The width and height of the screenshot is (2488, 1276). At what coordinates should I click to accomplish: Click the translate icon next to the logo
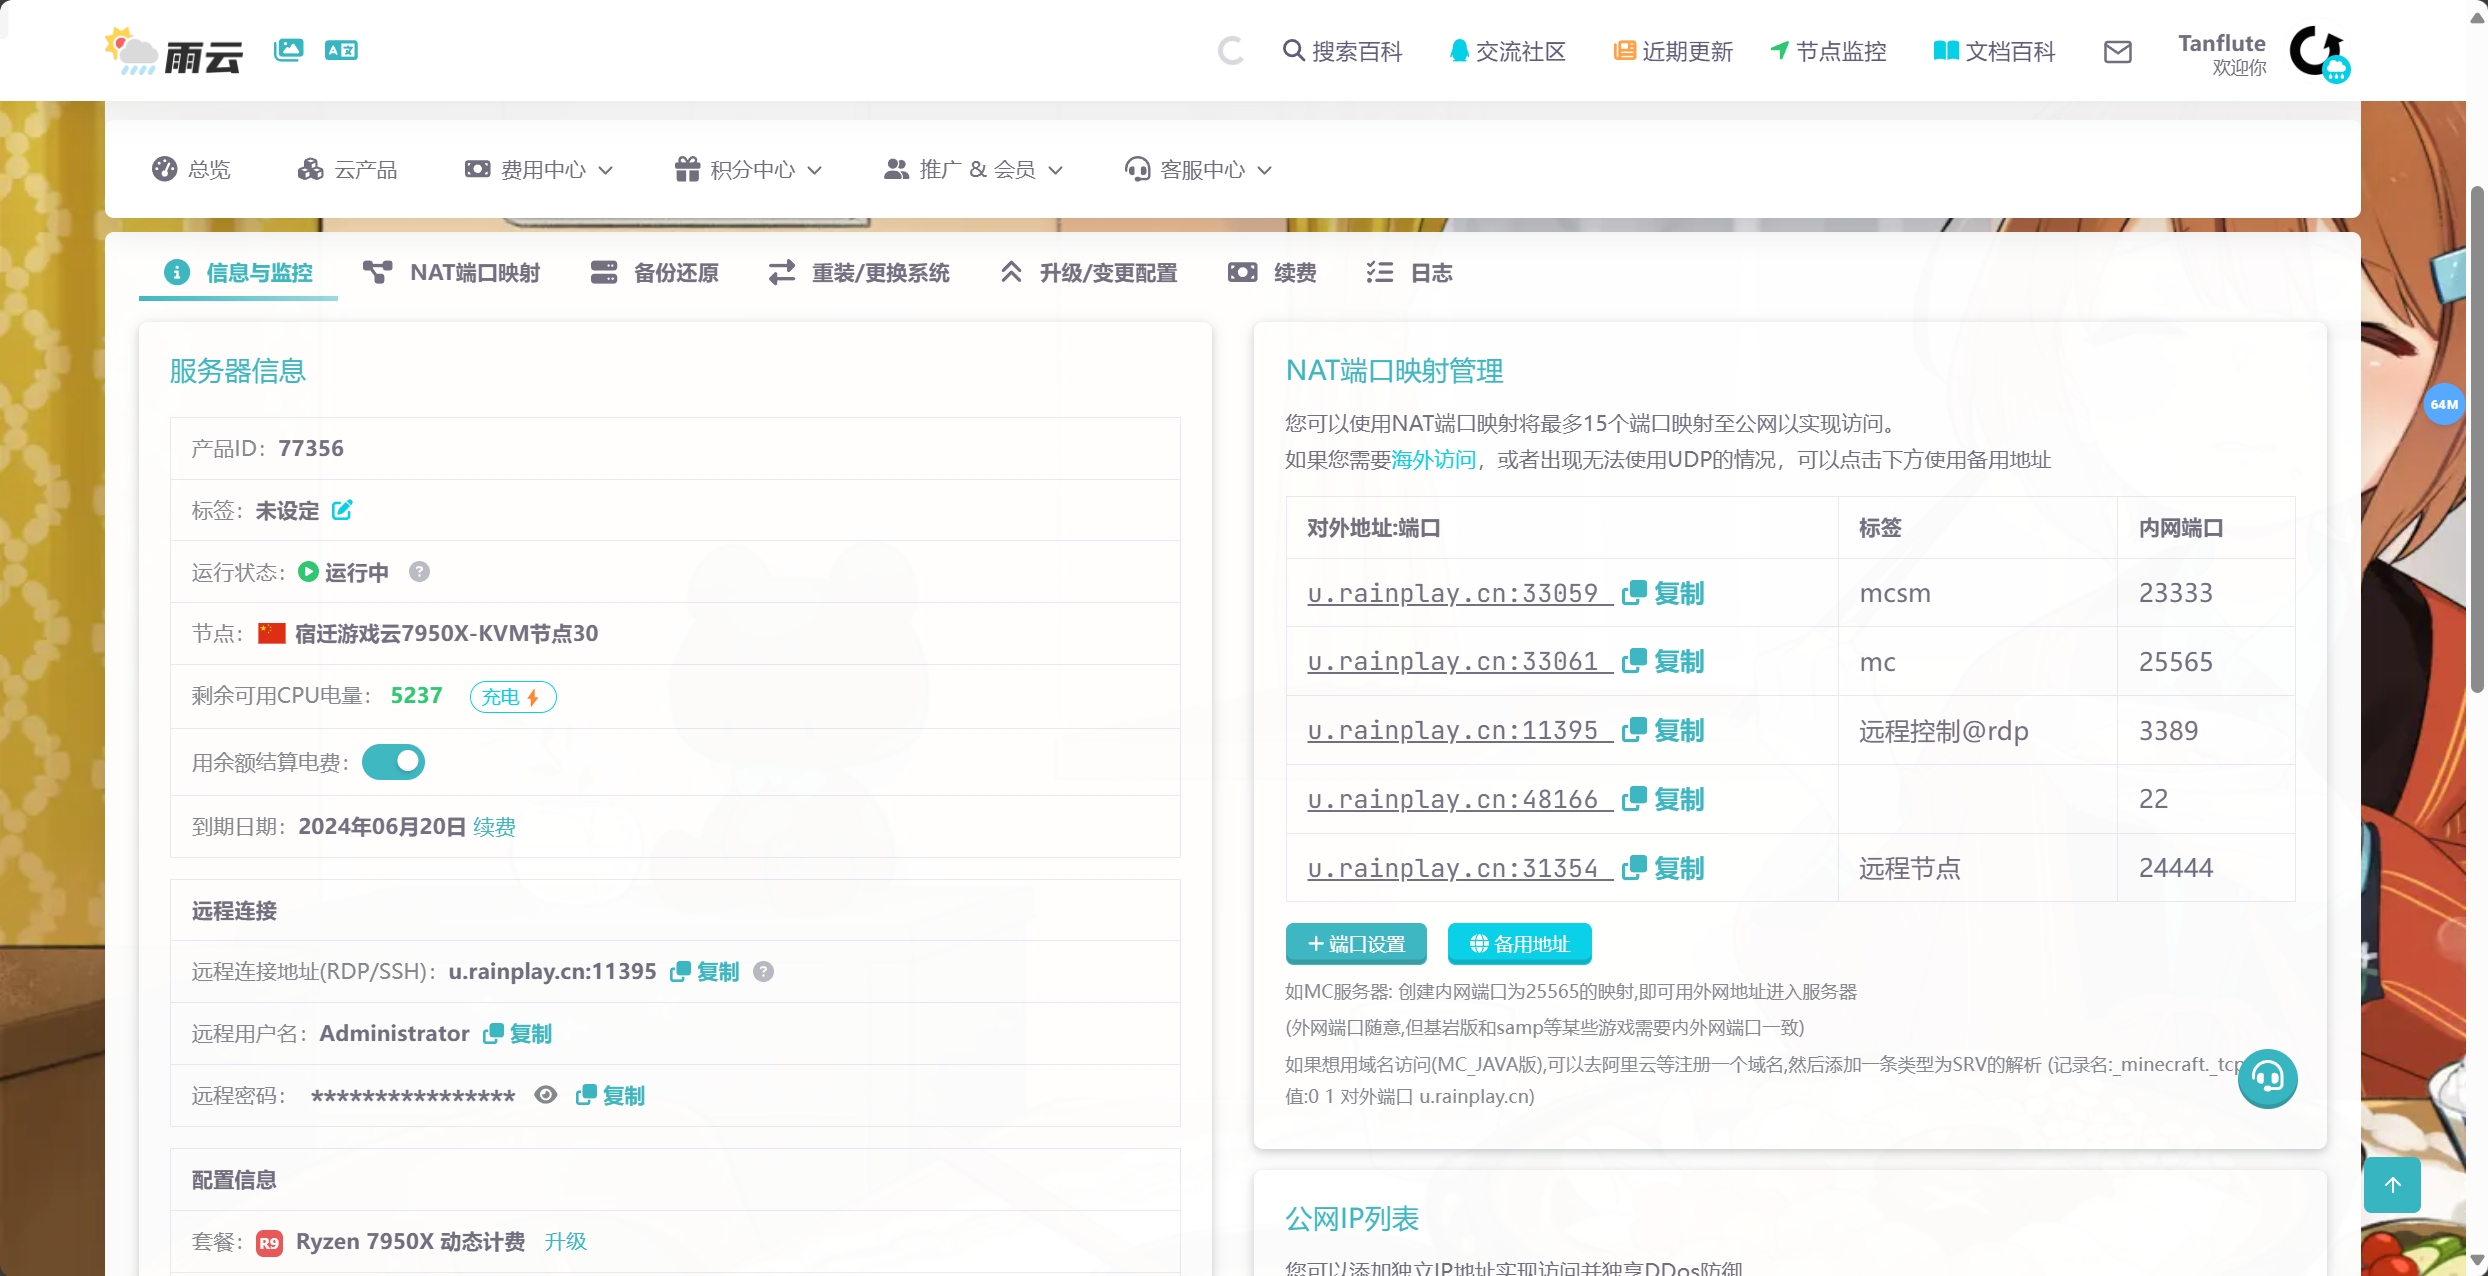tap(340, 49)
